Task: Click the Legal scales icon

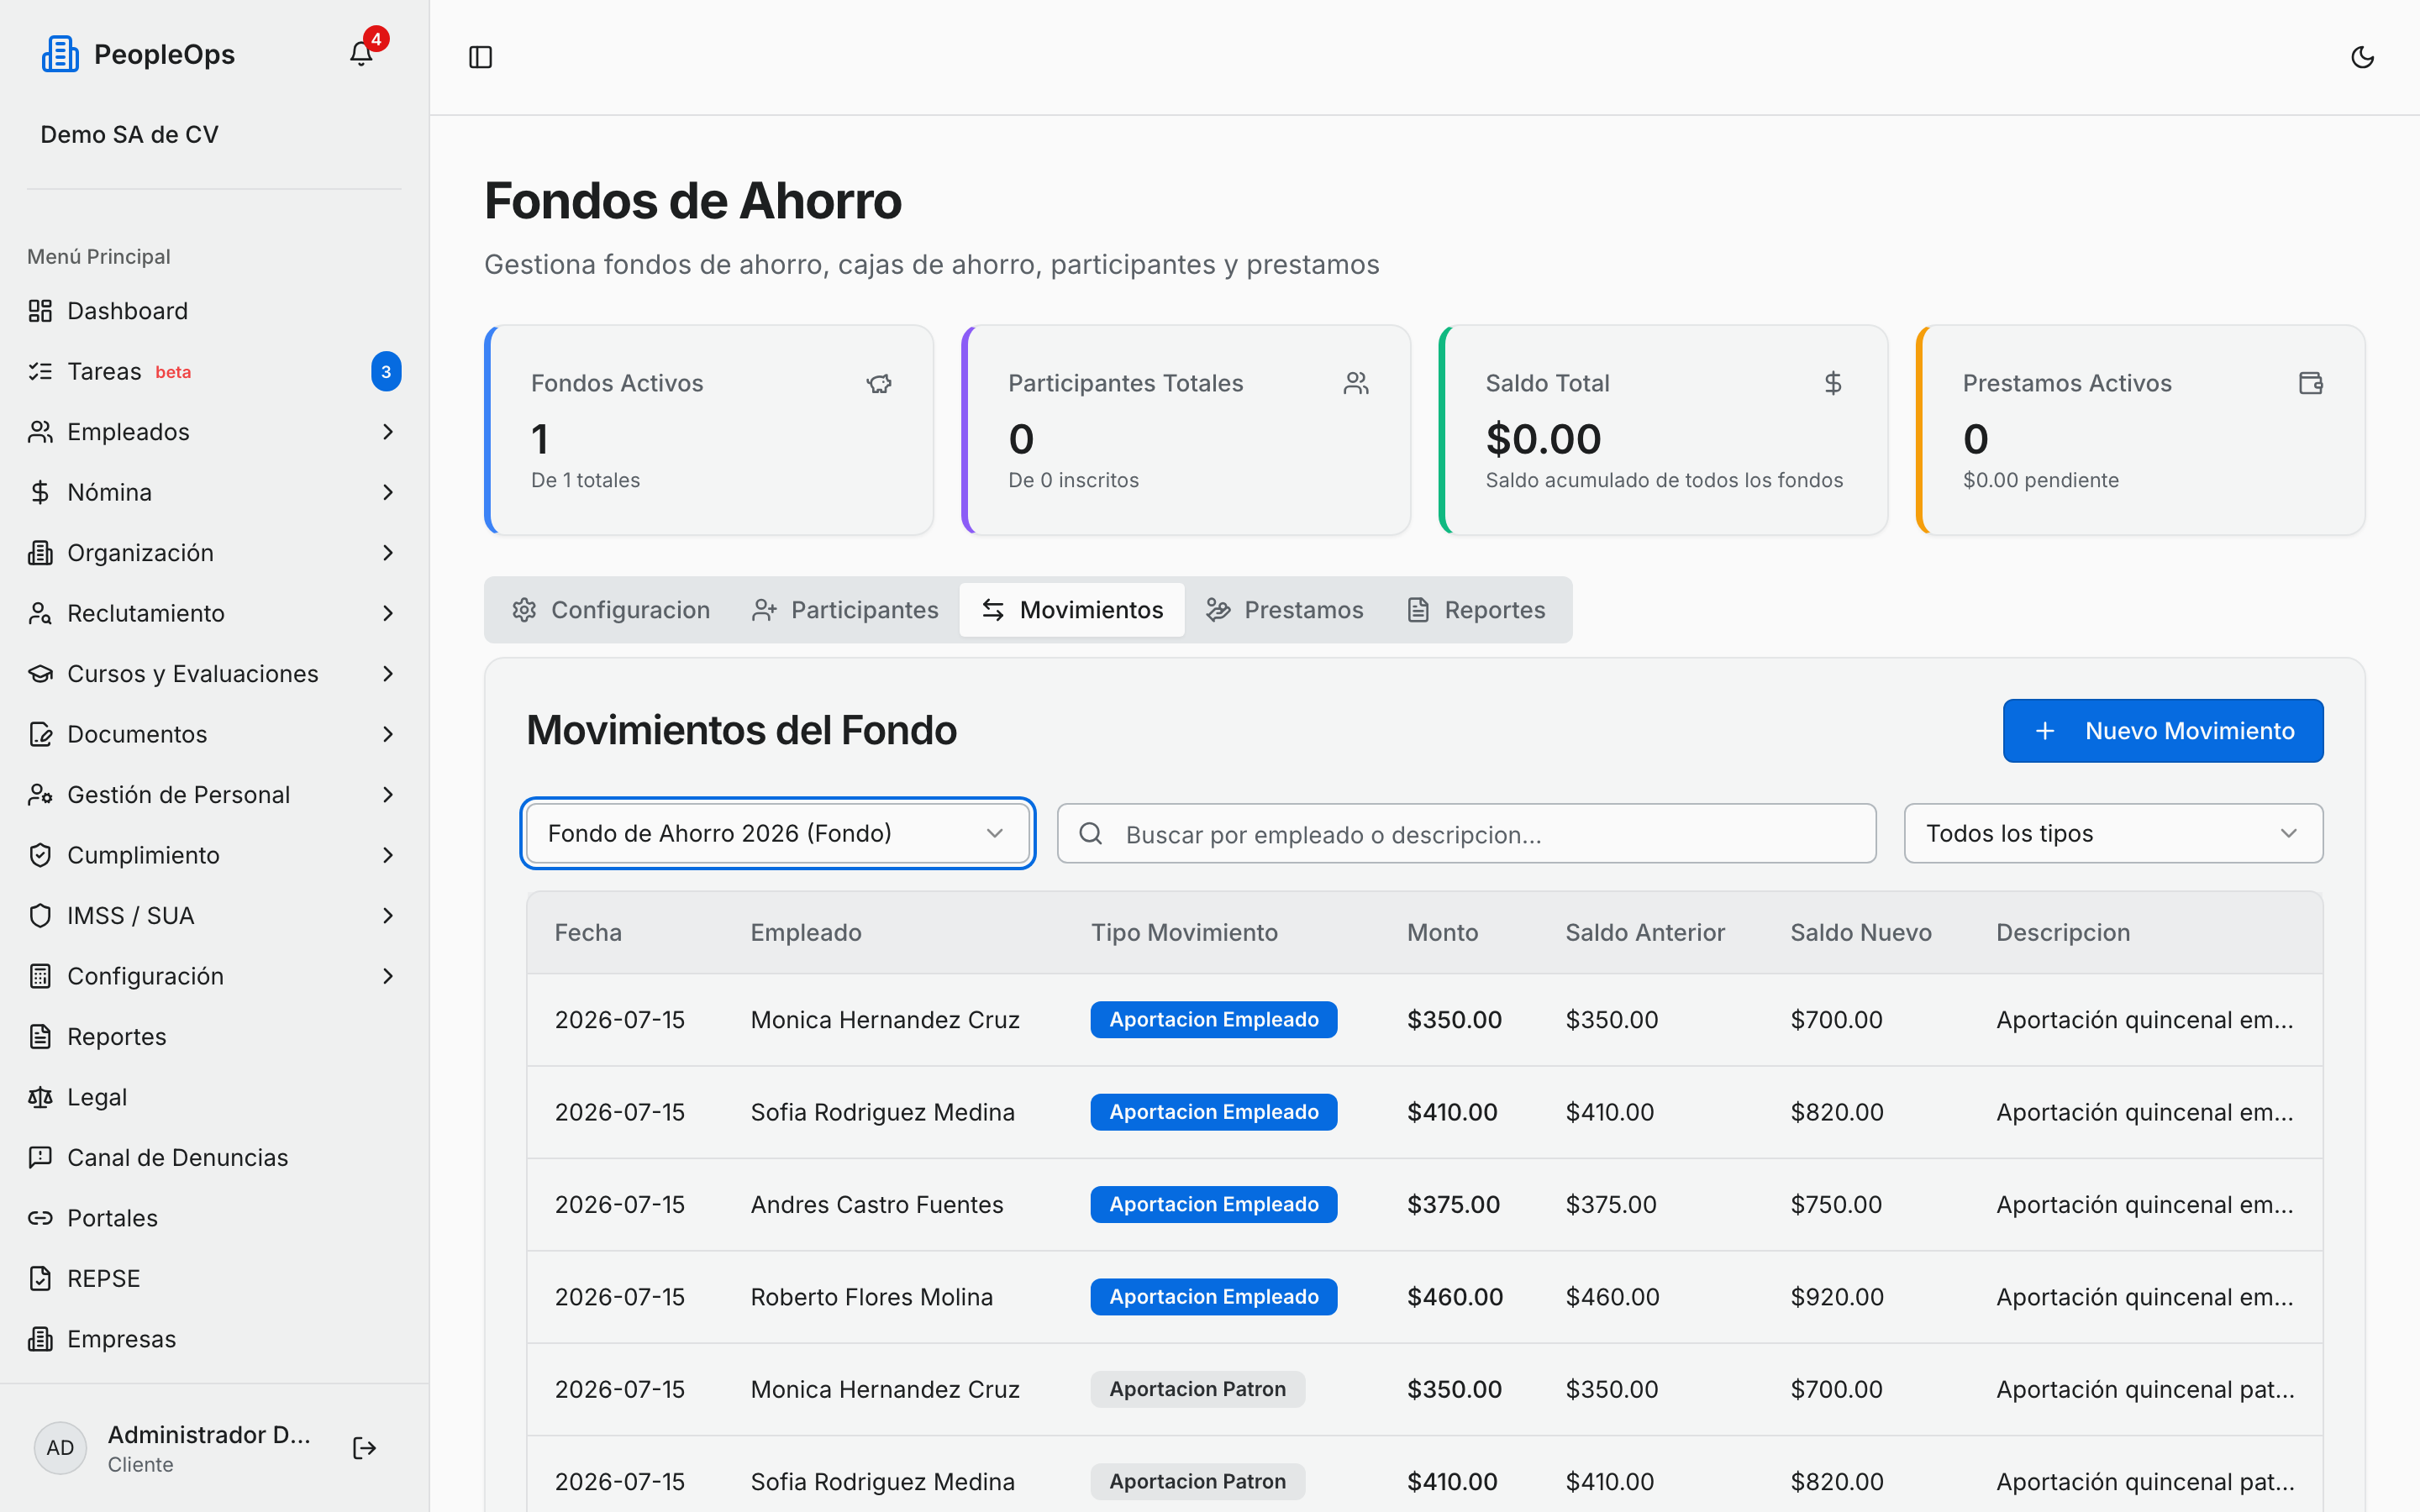Action: 40,1097
